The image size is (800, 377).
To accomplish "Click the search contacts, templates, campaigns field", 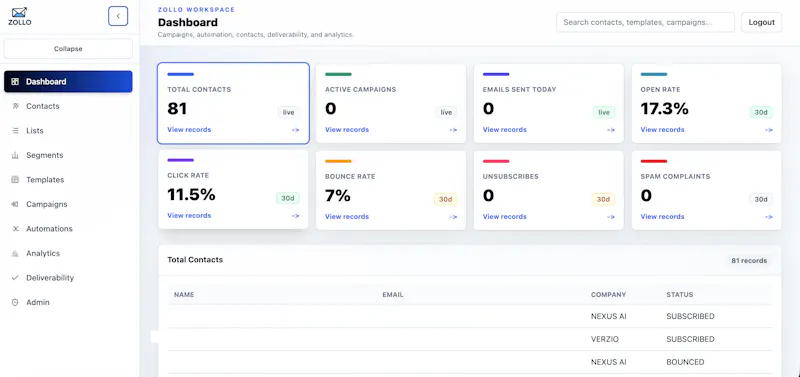I will click(x=645, y=22).
